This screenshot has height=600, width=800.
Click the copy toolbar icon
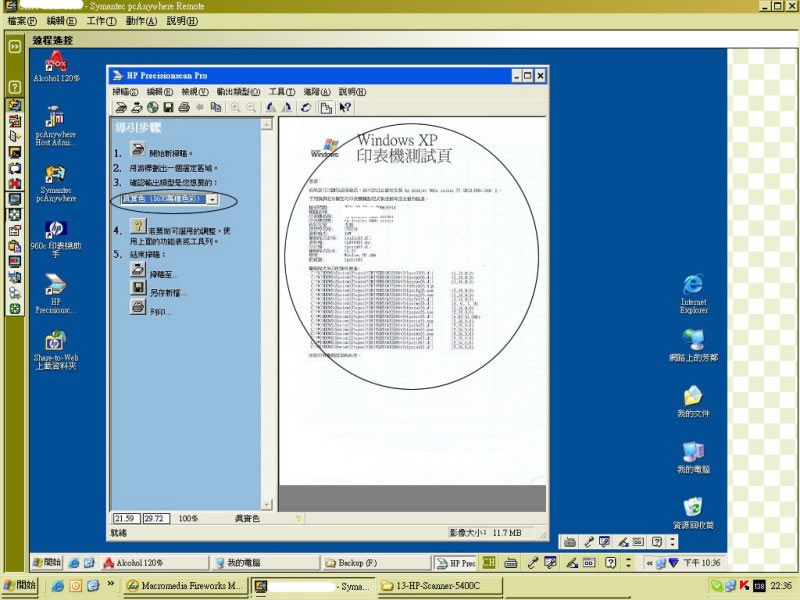pyautogui.click(x=216, y=108)
